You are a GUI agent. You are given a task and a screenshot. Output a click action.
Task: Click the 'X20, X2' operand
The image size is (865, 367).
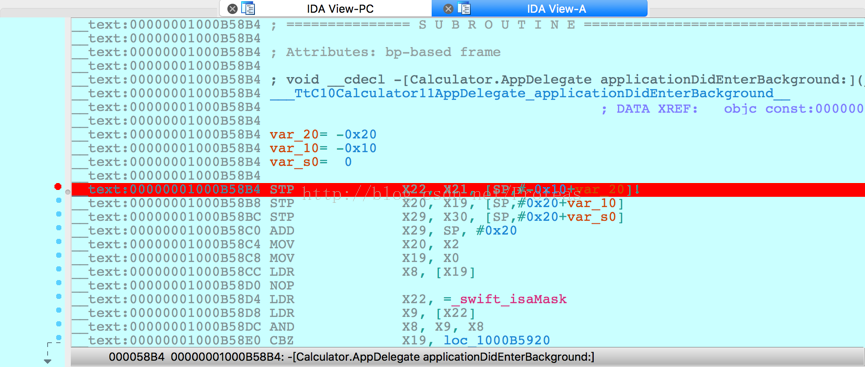point(430,244)
